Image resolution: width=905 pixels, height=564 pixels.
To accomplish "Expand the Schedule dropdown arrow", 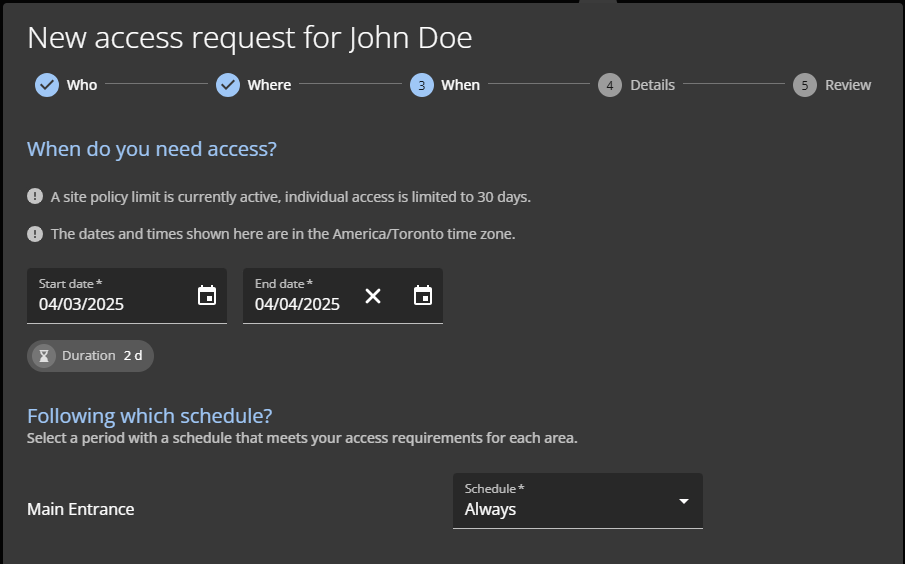I will click(684, 501).
